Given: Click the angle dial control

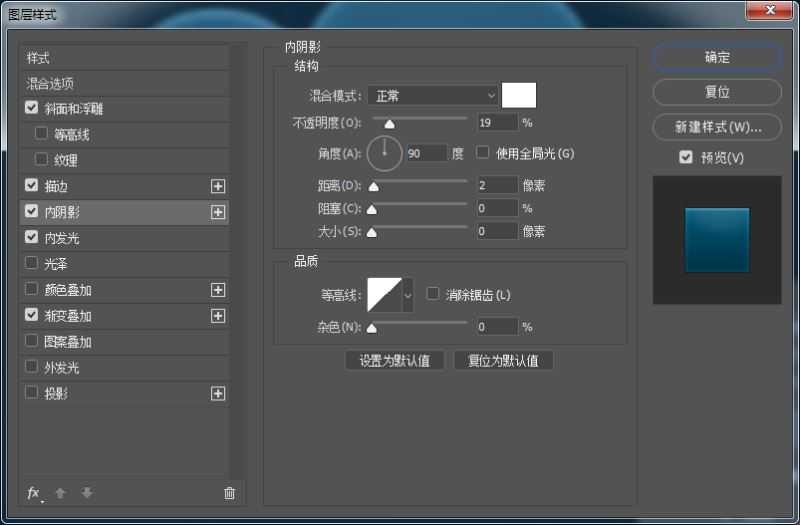Looking at the screenshot, I should 384,153.
